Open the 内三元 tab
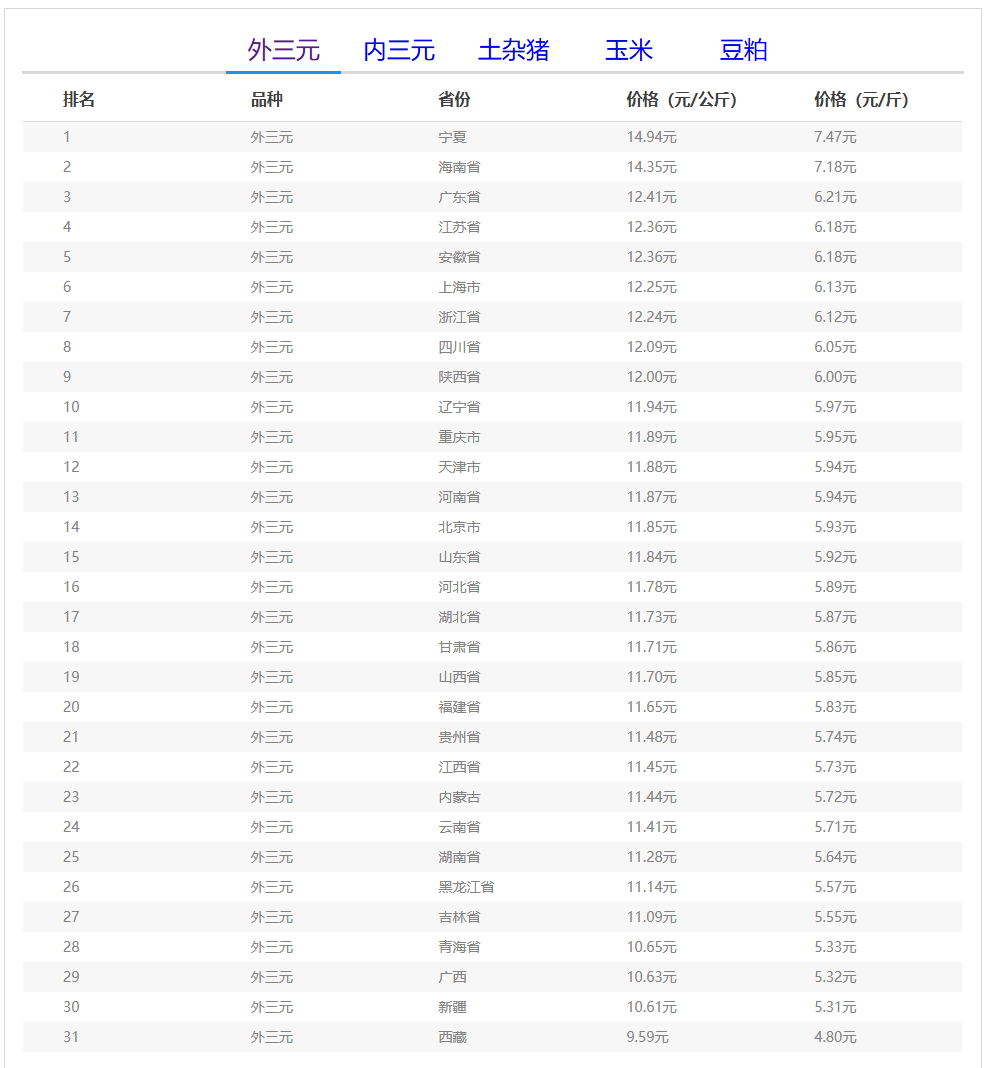 [x=399, y=50]
